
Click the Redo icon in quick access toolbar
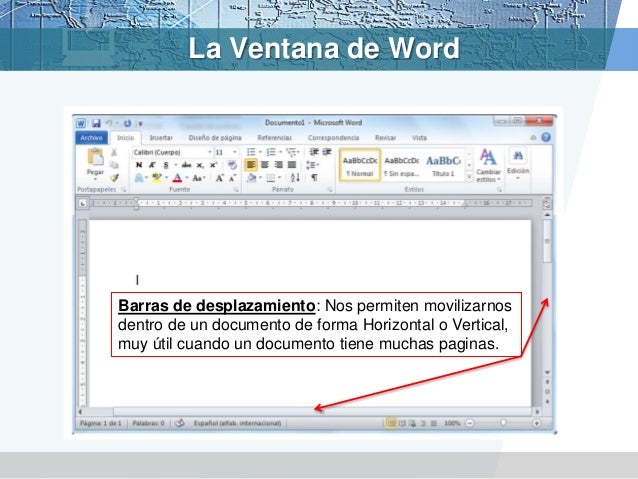(127, 123)
